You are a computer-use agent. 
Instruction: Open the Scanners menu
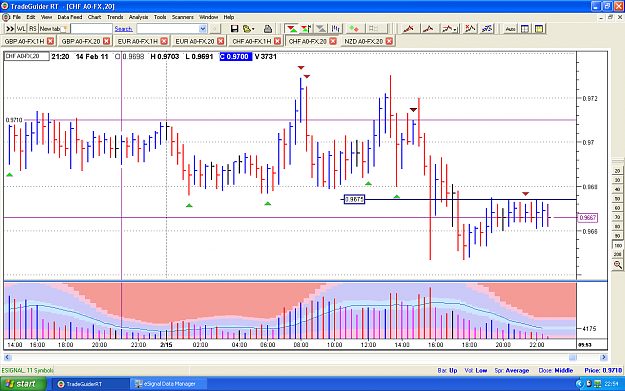(x=183, y=17)
